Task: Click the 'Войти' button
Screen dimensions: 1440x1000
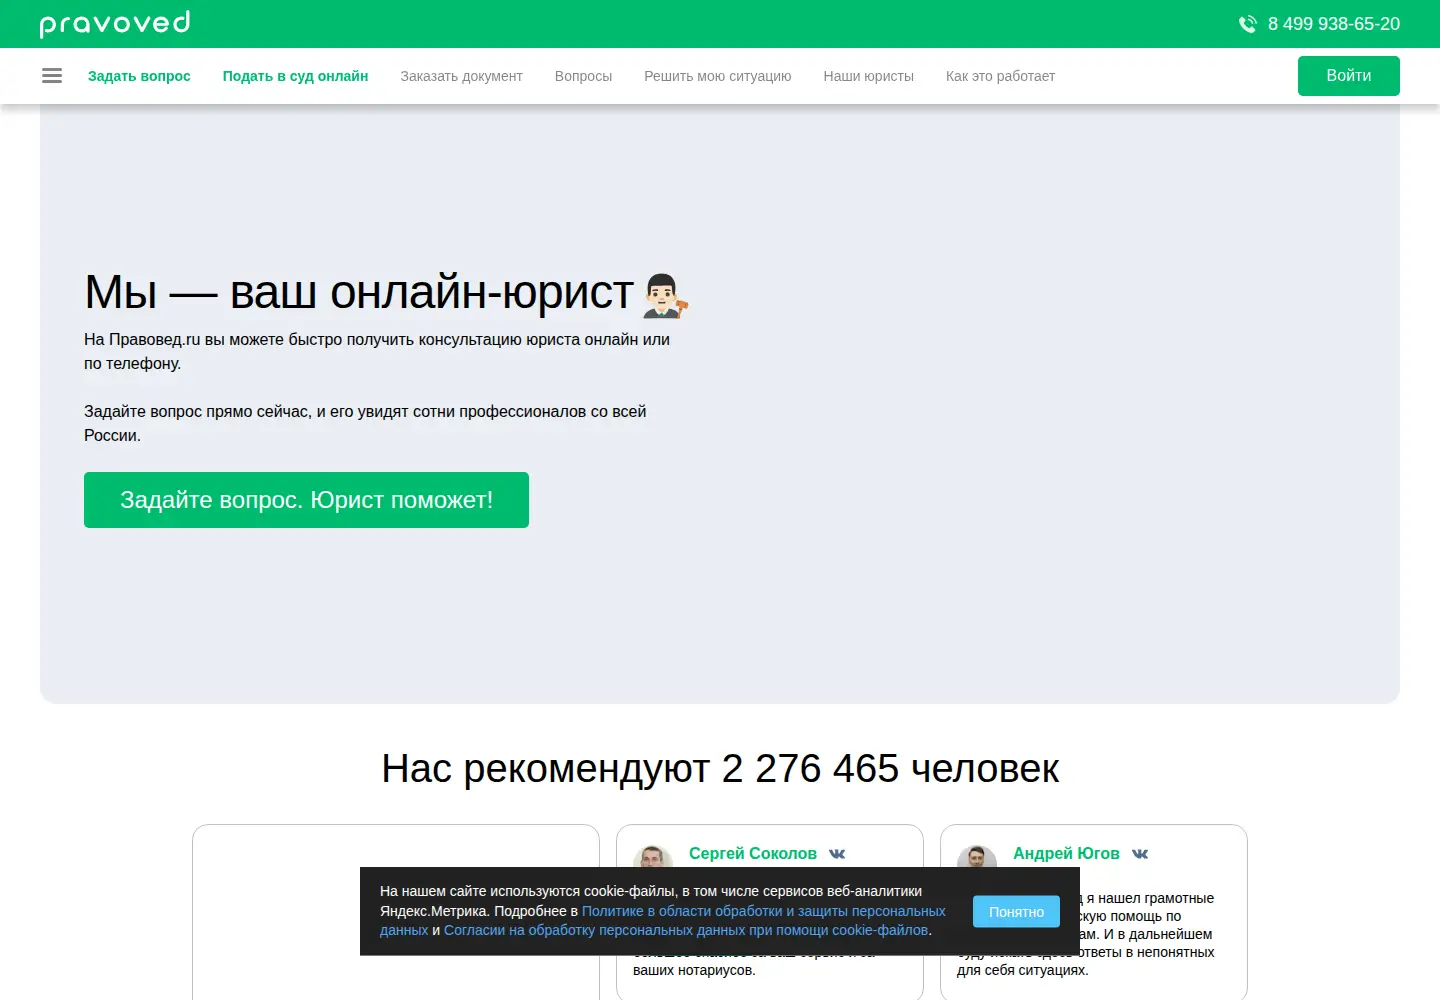Action: tap(1348, 76)
